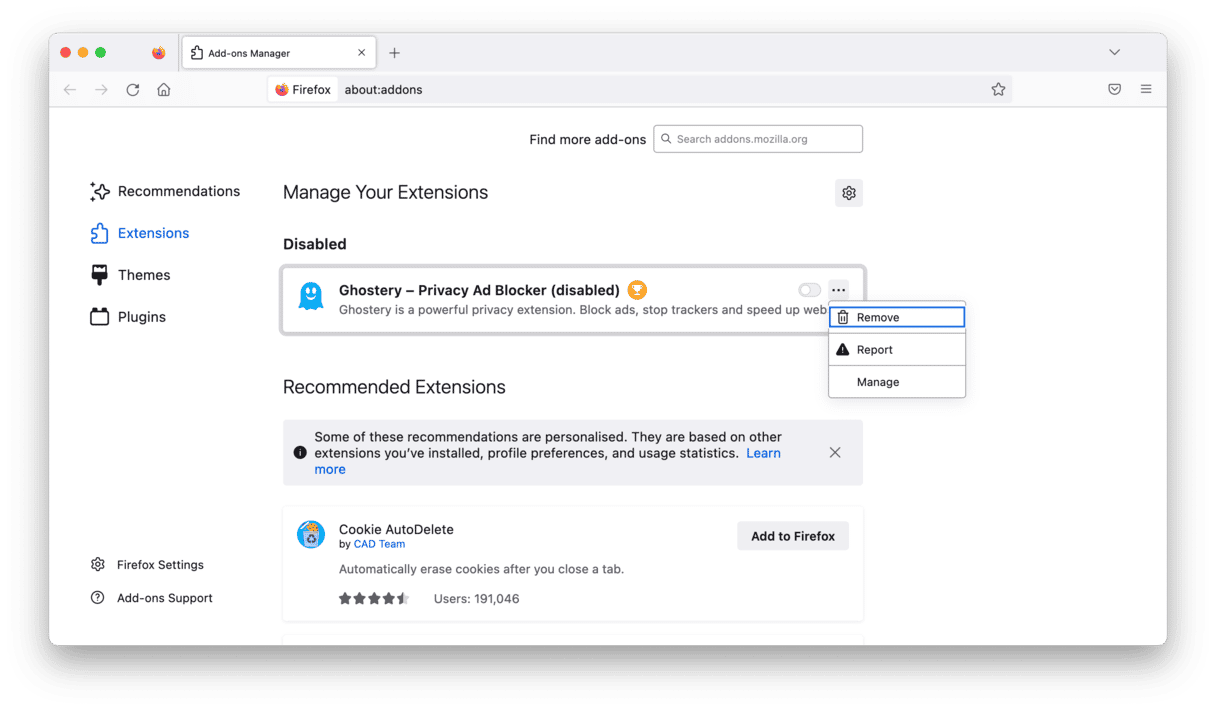Open a new tab with the plus button
1216x710 pixels.
click(394, 53)
